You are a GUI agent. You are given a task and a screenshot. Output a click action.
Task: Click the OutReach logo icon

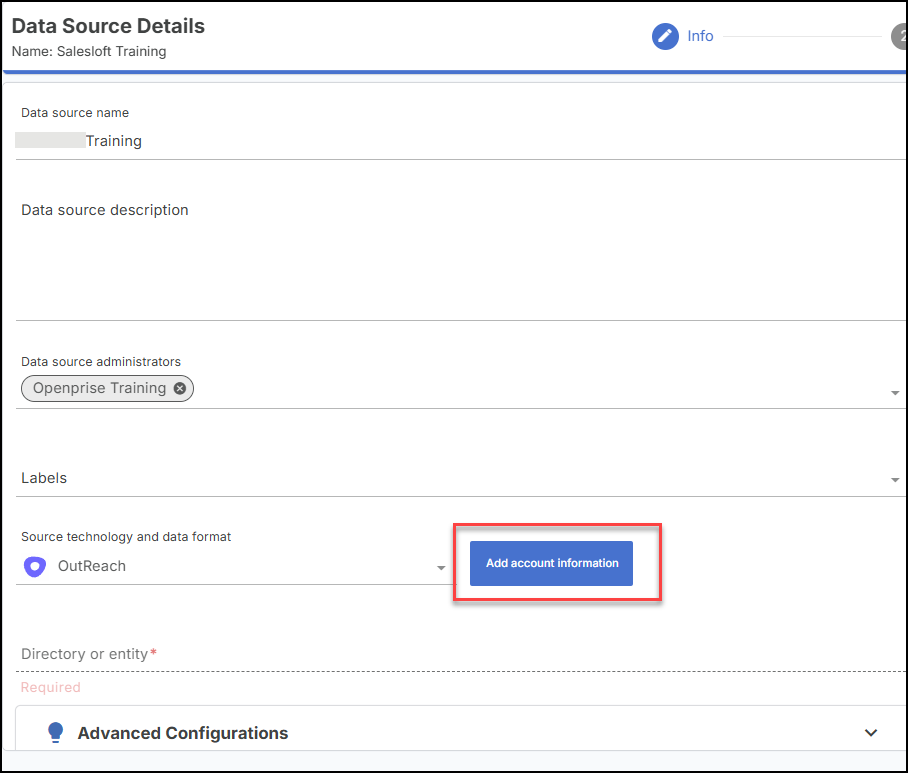(x=35, y=566)
